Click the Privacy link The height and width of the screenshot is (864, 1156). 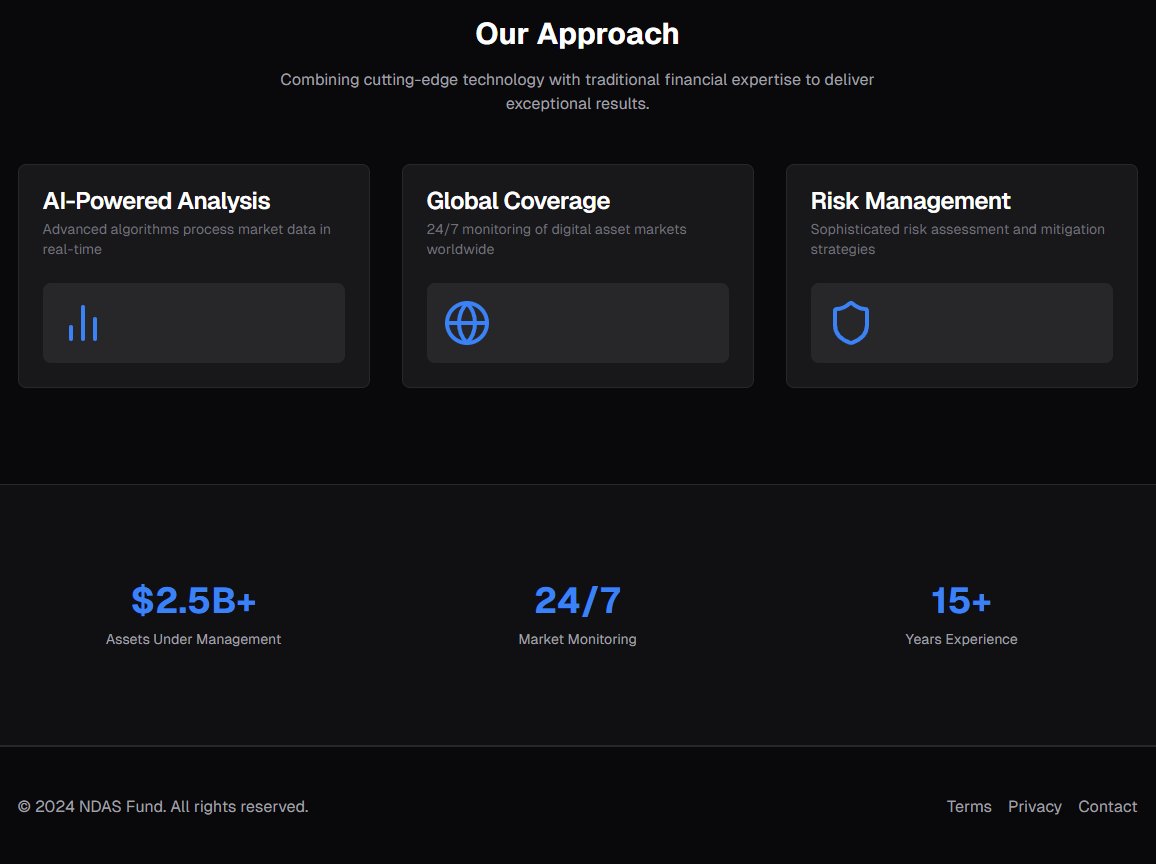(1035, 806)
